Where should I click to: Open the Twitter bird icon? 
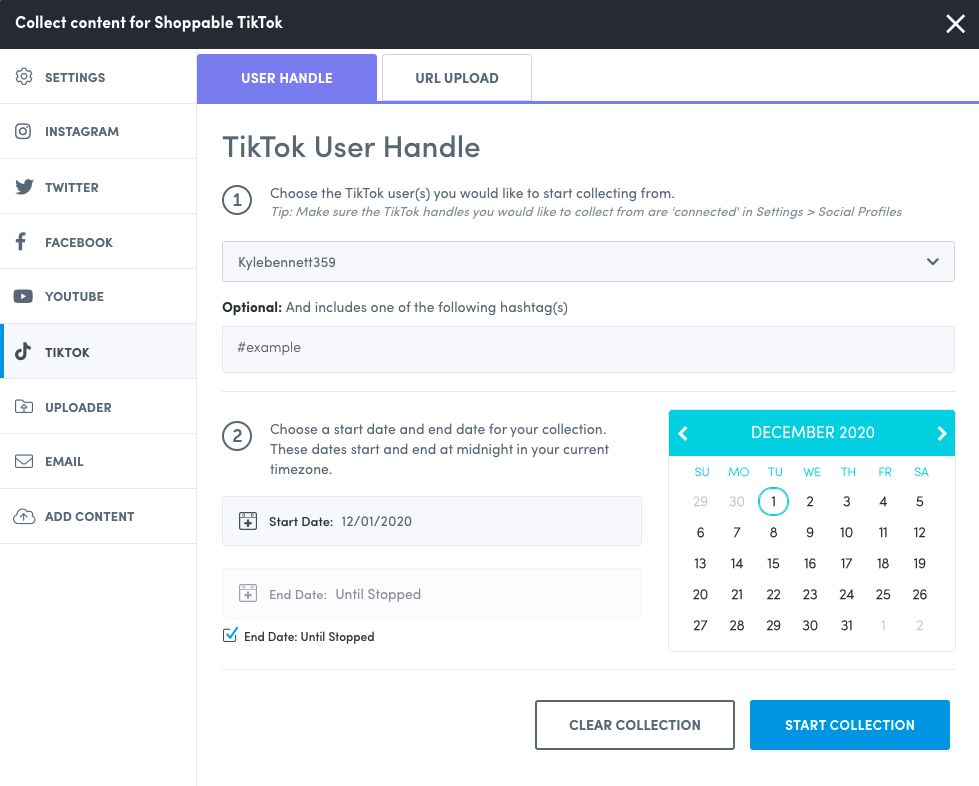click(24, 187)
